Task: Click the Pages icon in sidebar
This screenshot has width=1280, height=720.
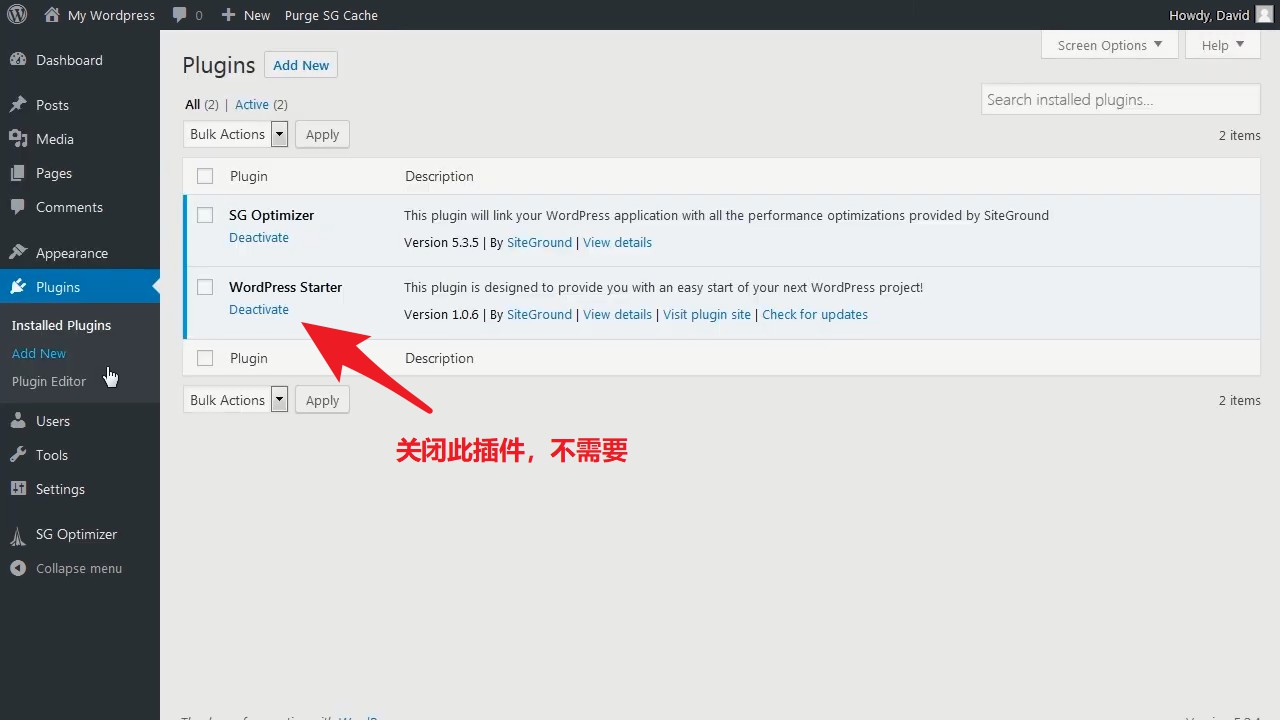Action: click(18, 173)
